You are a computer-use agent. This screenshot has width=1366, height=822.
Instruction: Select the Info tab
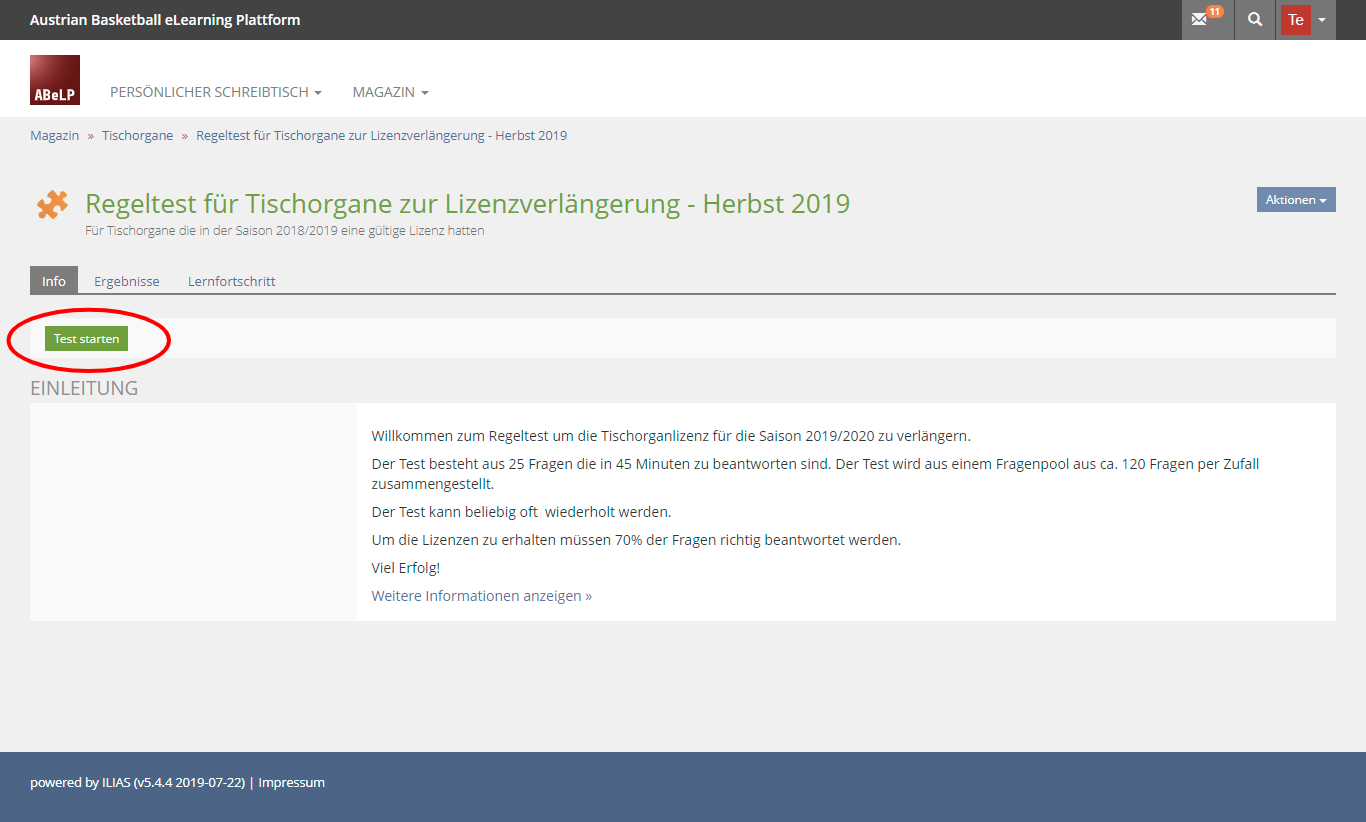pos(54,281)
